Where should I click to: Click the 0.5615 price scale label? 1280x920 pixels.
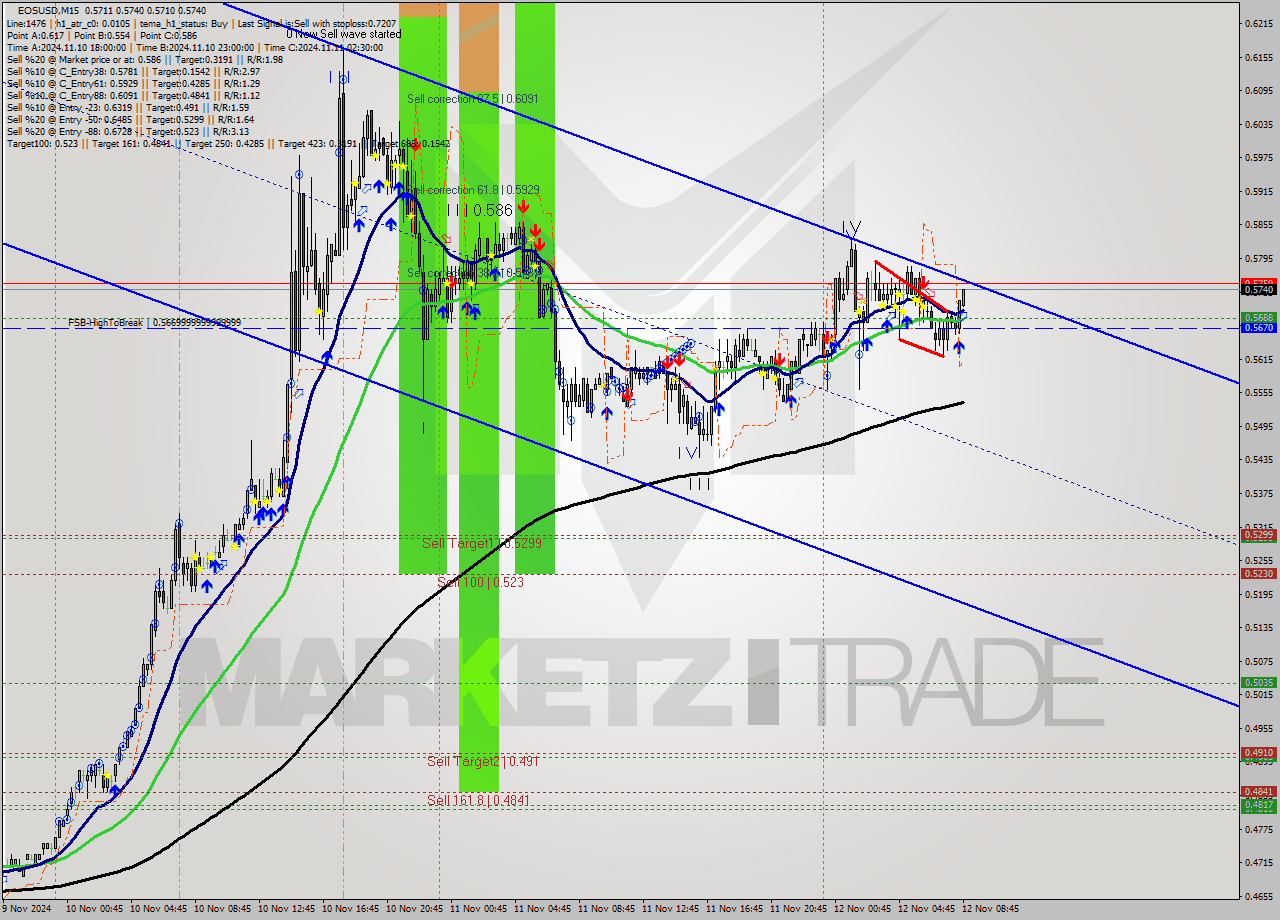(1260, 359)
